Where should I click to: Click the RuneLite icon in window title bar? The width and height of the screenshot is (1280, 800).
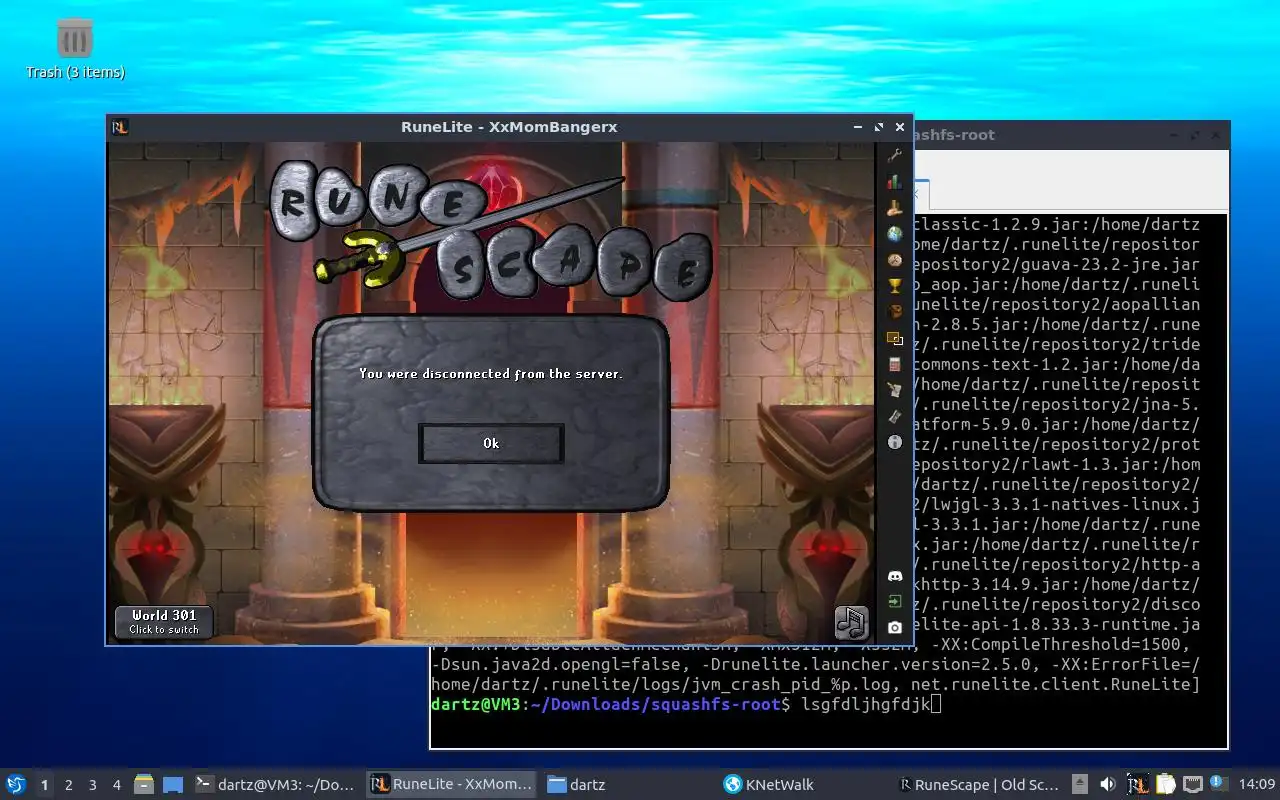point(120,127)
